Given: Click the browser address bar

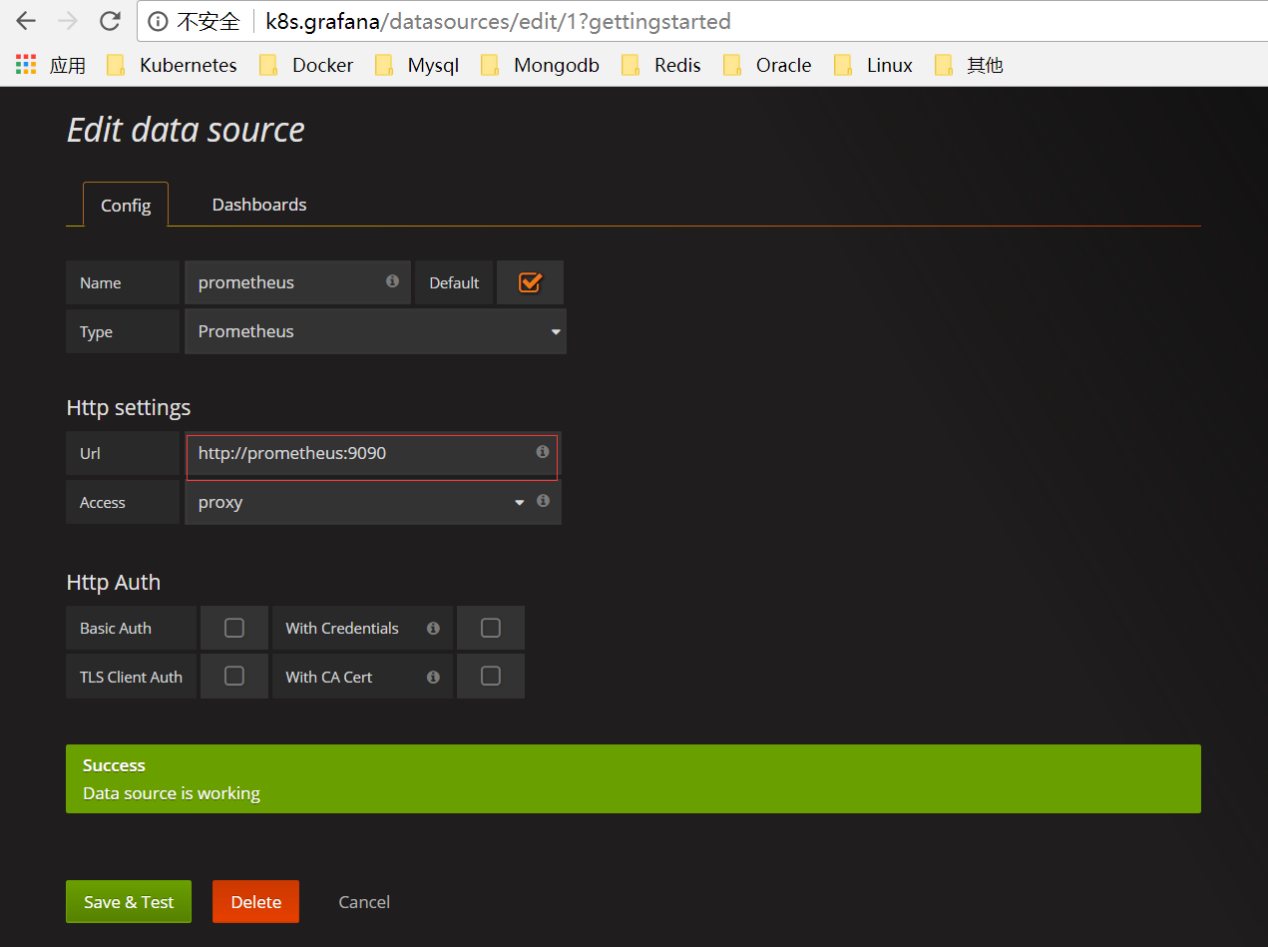Looking at the screenshot, I should click(x=704, y=21).
